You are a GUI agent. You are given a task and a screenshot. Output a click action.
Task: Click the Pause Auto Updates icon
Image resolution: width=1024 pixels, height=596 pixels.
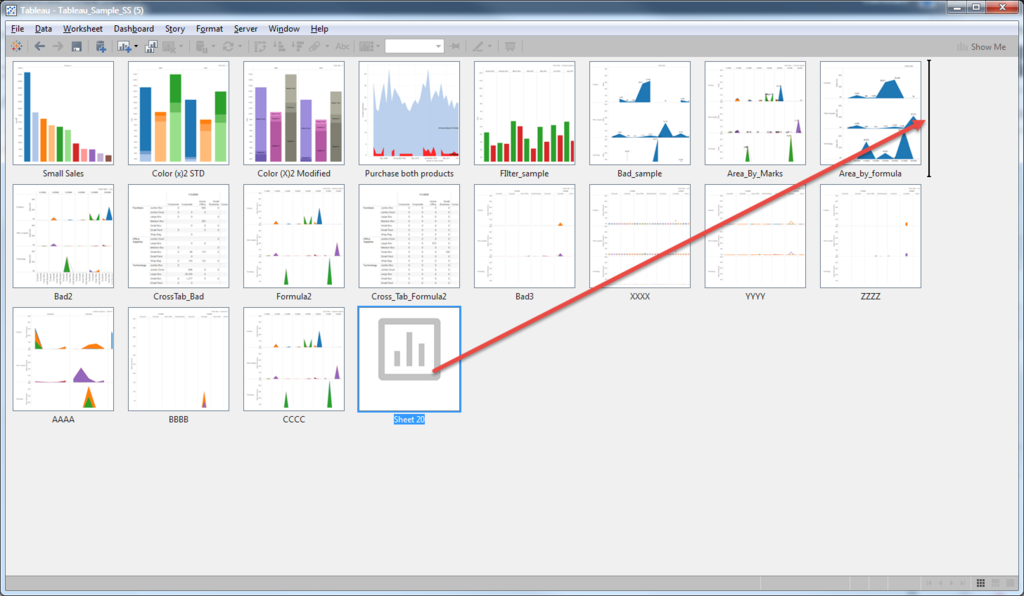[202, 46]
